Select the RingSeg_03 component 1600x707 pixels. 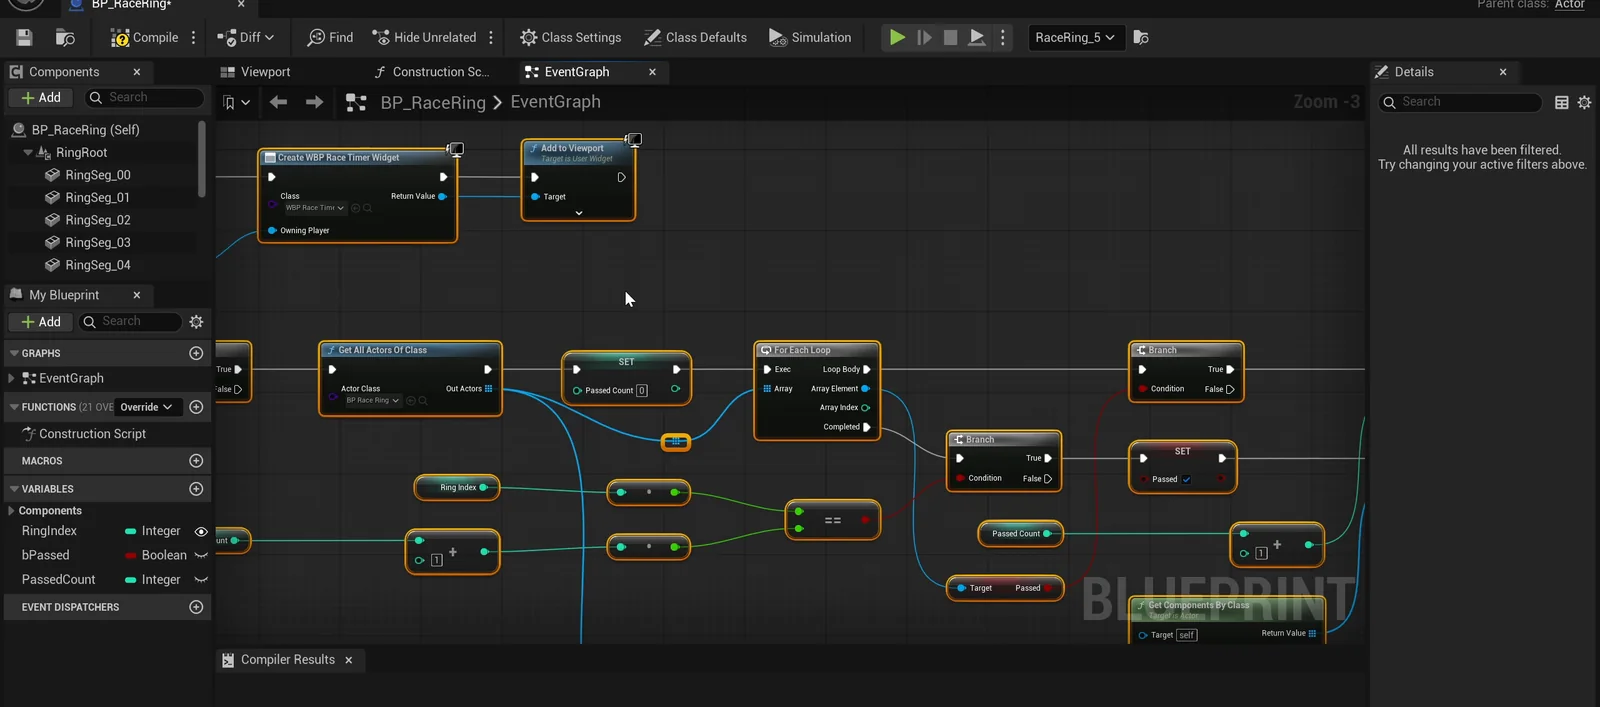(x=98, y=243)
